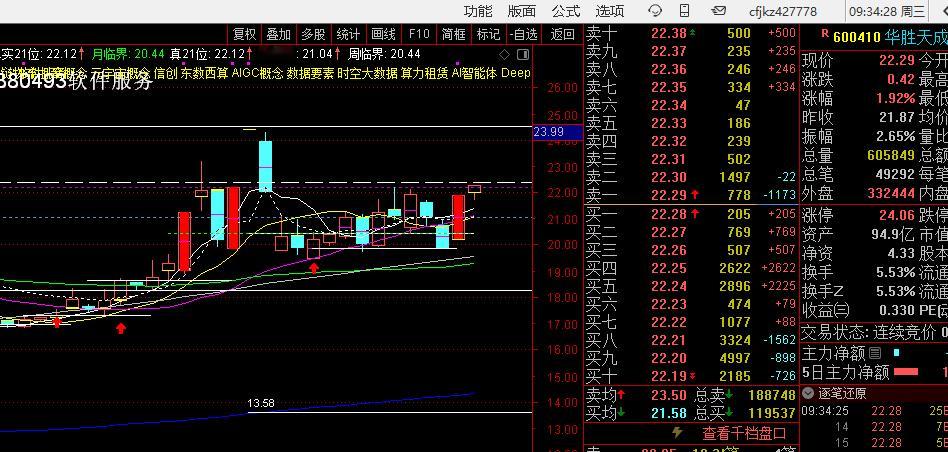Click the headset support icon in title bar
The image size is (948, 452).
(655, 11)
